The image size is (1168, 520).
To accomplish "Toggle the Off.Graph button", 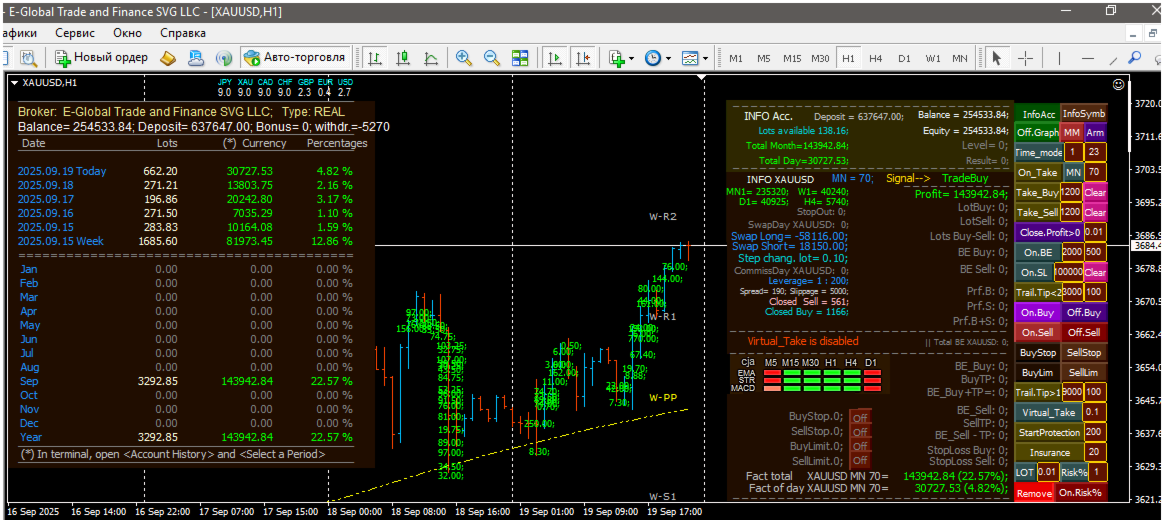I will tap(1038, 133).
